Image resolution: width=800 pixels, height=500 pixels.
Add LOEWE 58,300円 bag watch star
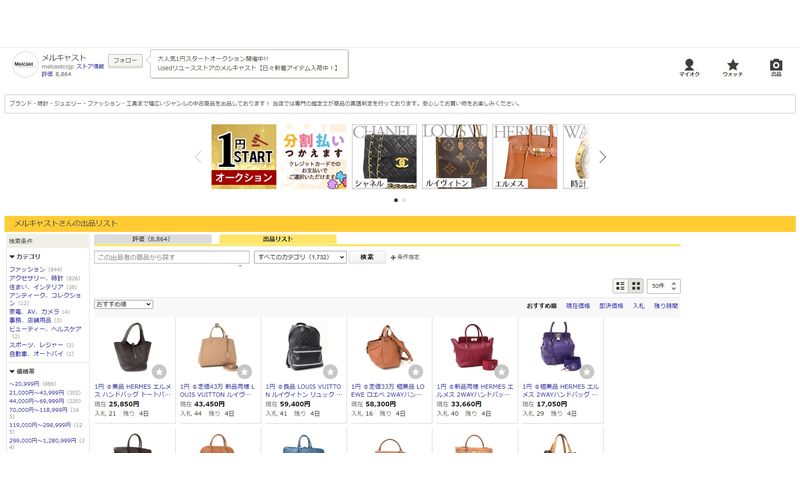tap(416, 372)
